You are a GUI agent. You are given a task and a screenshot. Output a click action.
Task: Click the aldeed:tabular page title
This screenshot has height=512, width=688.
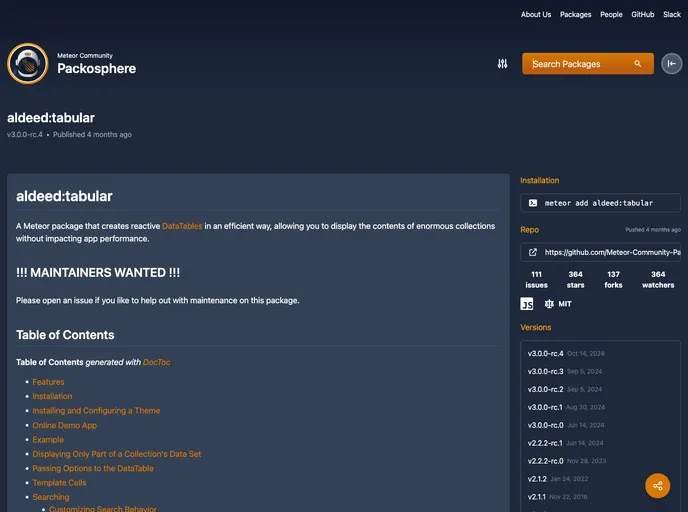coord(51,118)
